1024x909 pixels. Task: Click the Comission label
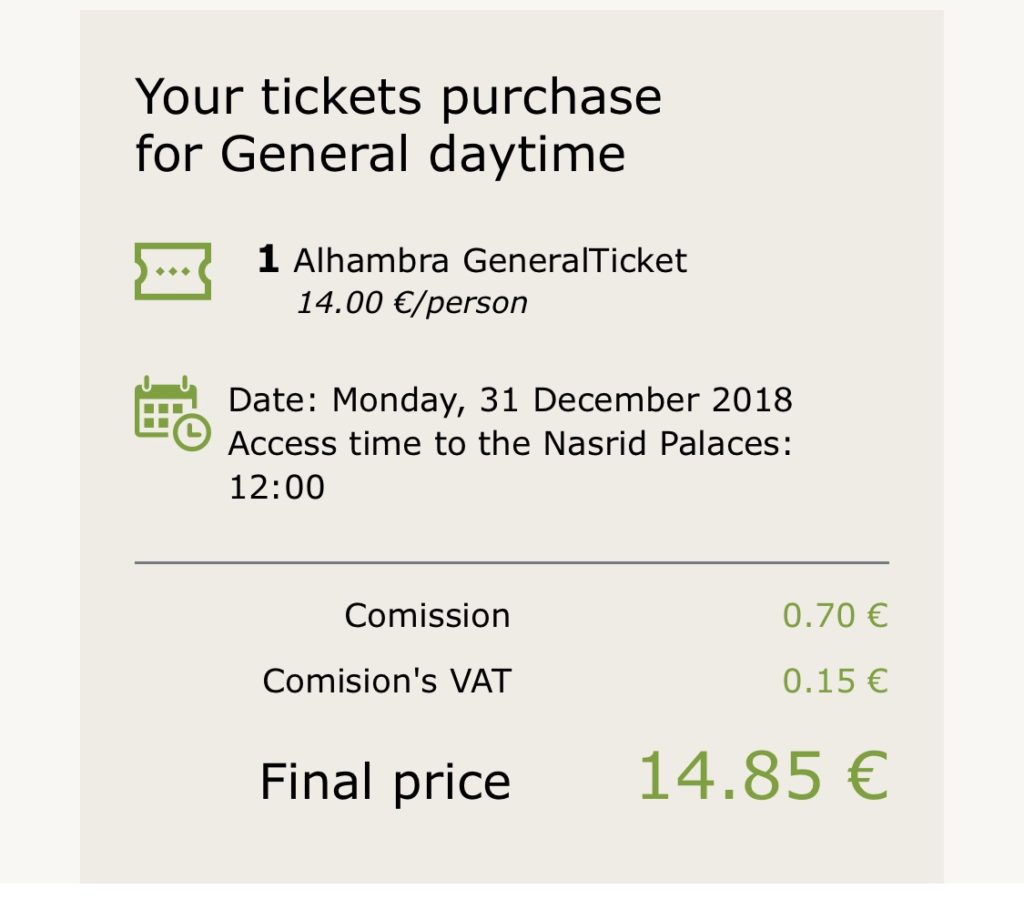427,615
